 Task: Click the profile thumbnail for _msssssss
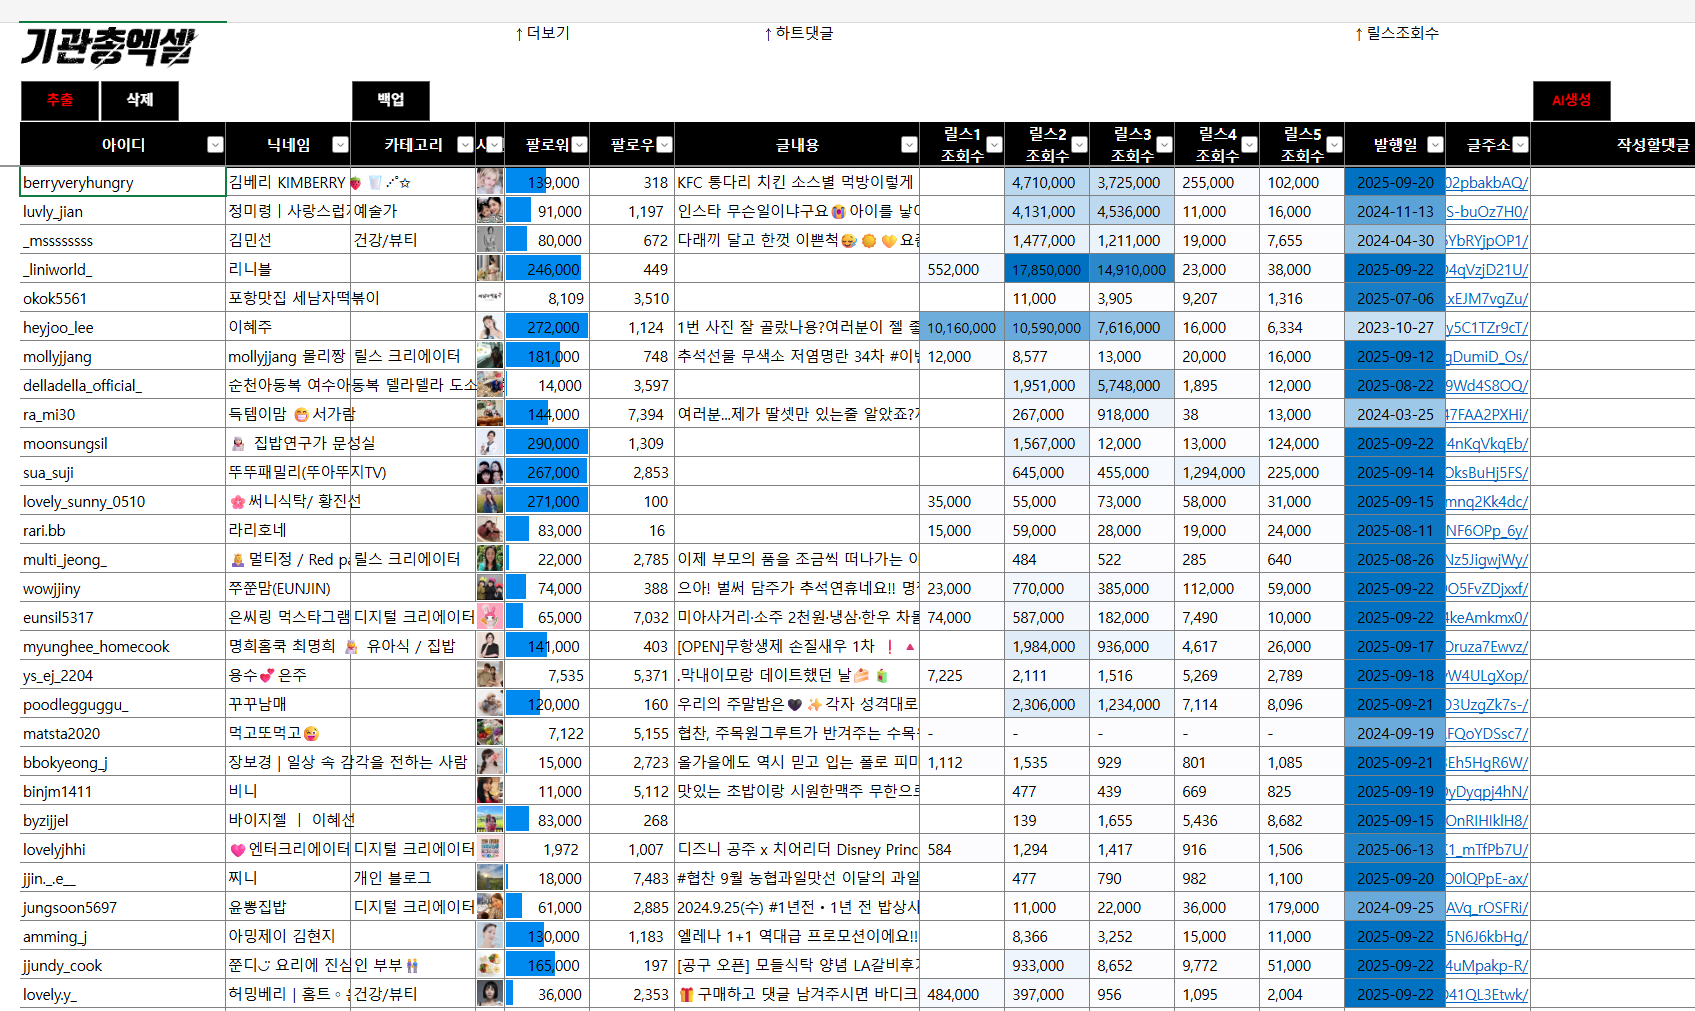(490, 240)
